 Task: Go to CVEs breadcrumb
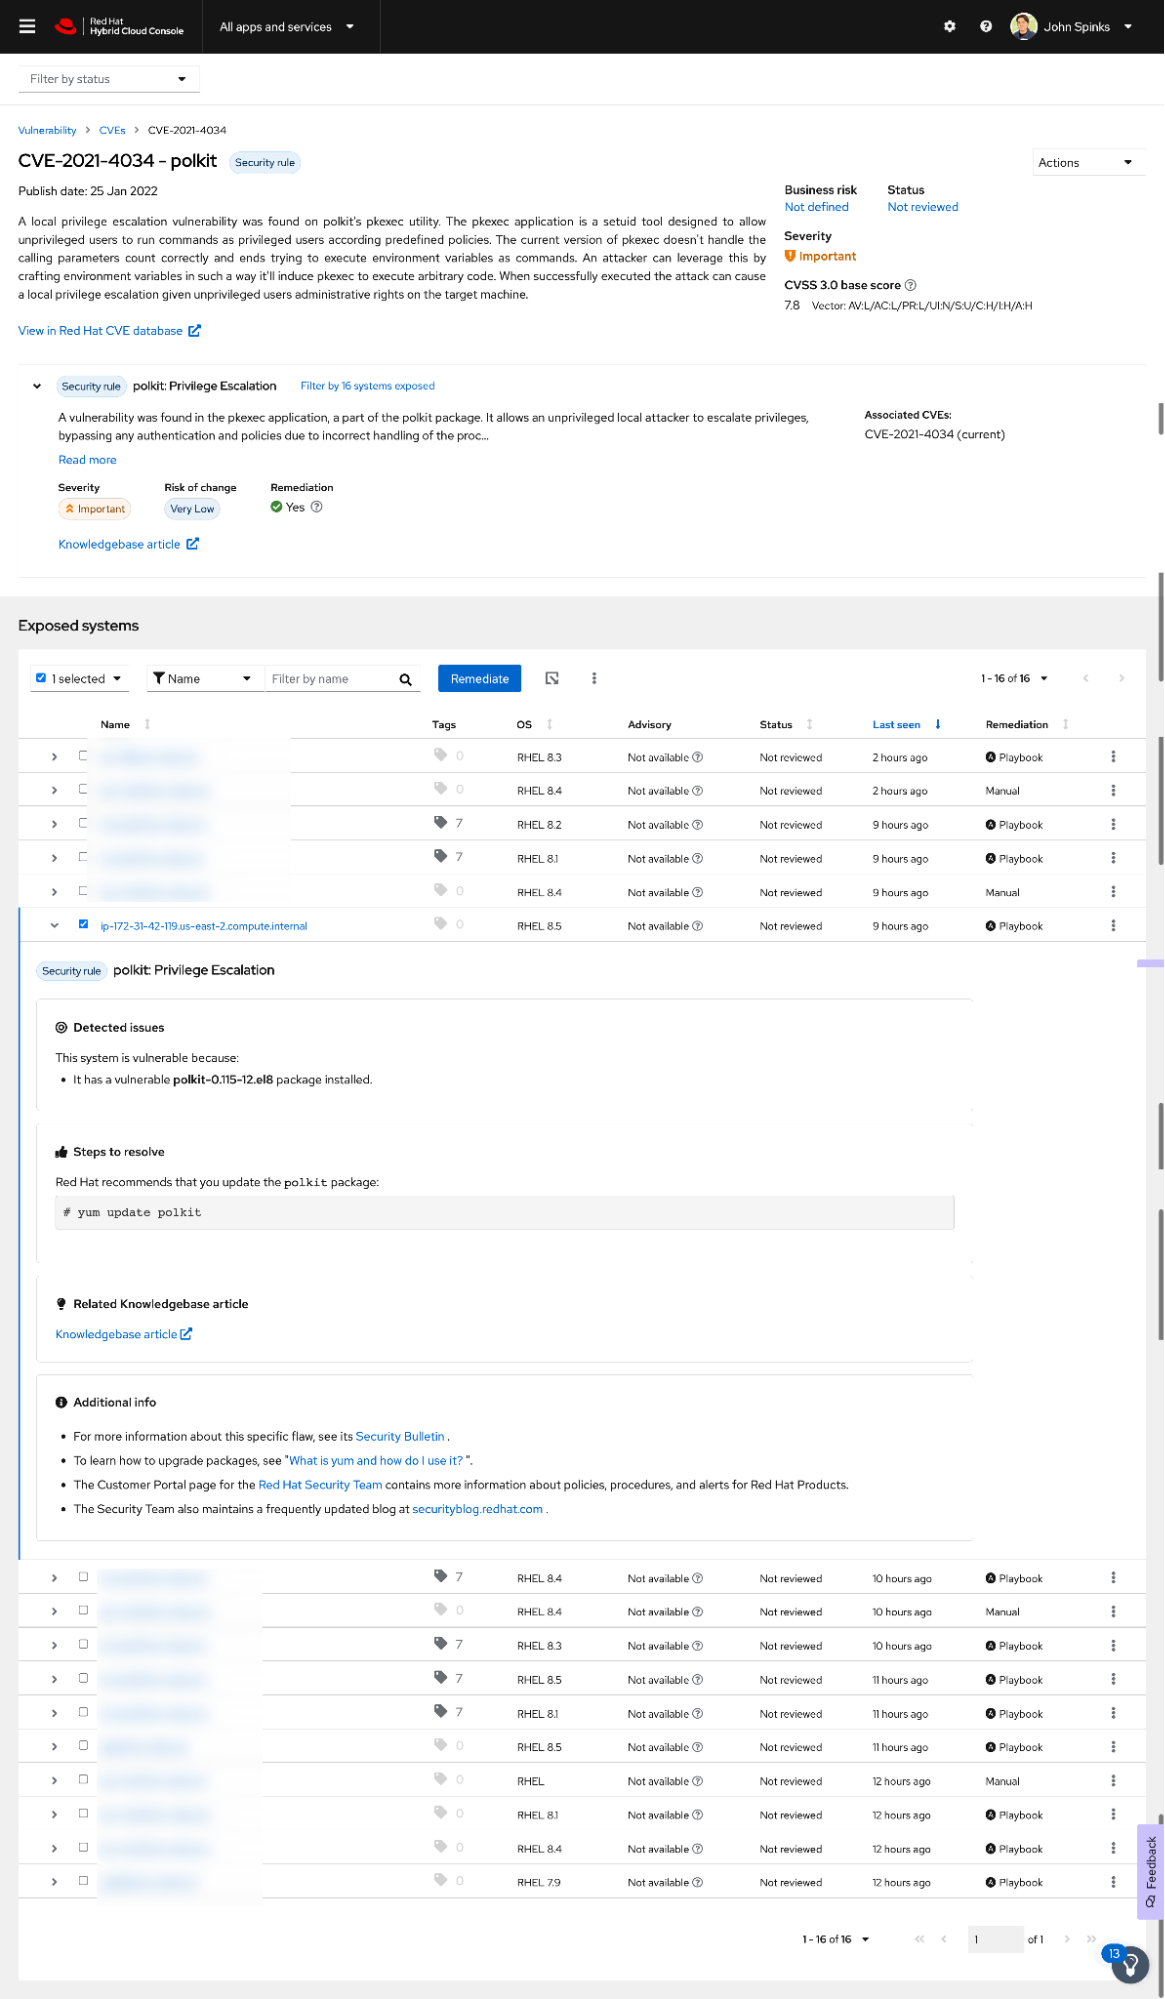tap(112, 131)
